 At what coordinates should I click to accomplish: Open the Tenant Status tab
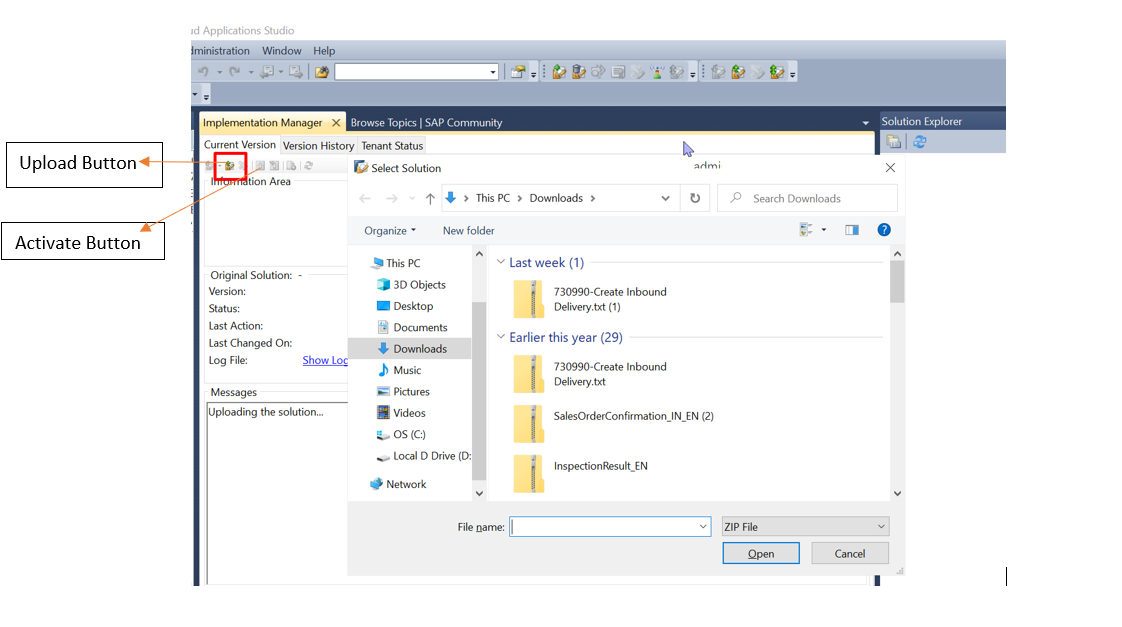point(392,145)
